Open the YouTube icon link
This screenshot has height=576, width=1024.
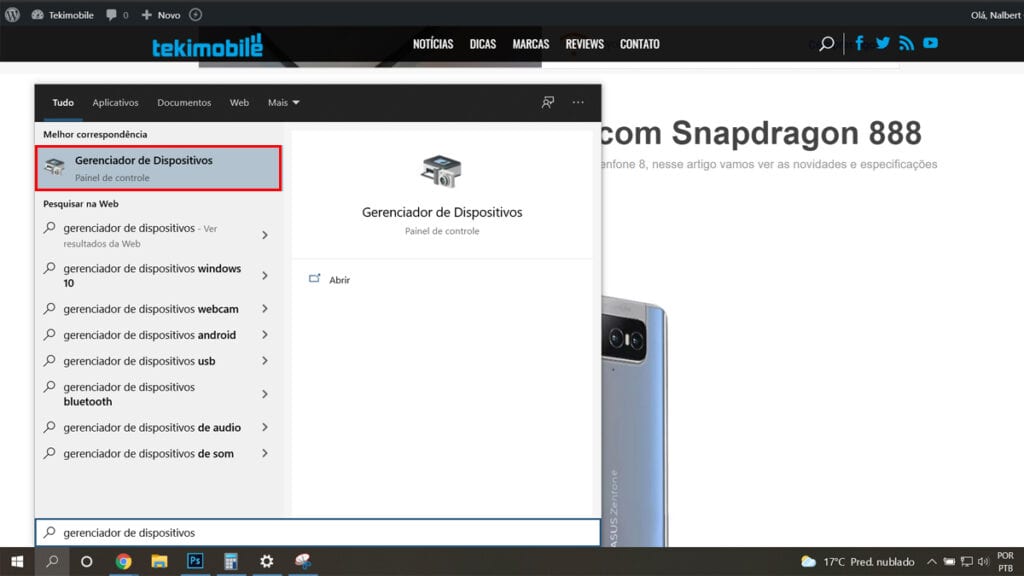[930, 43]
